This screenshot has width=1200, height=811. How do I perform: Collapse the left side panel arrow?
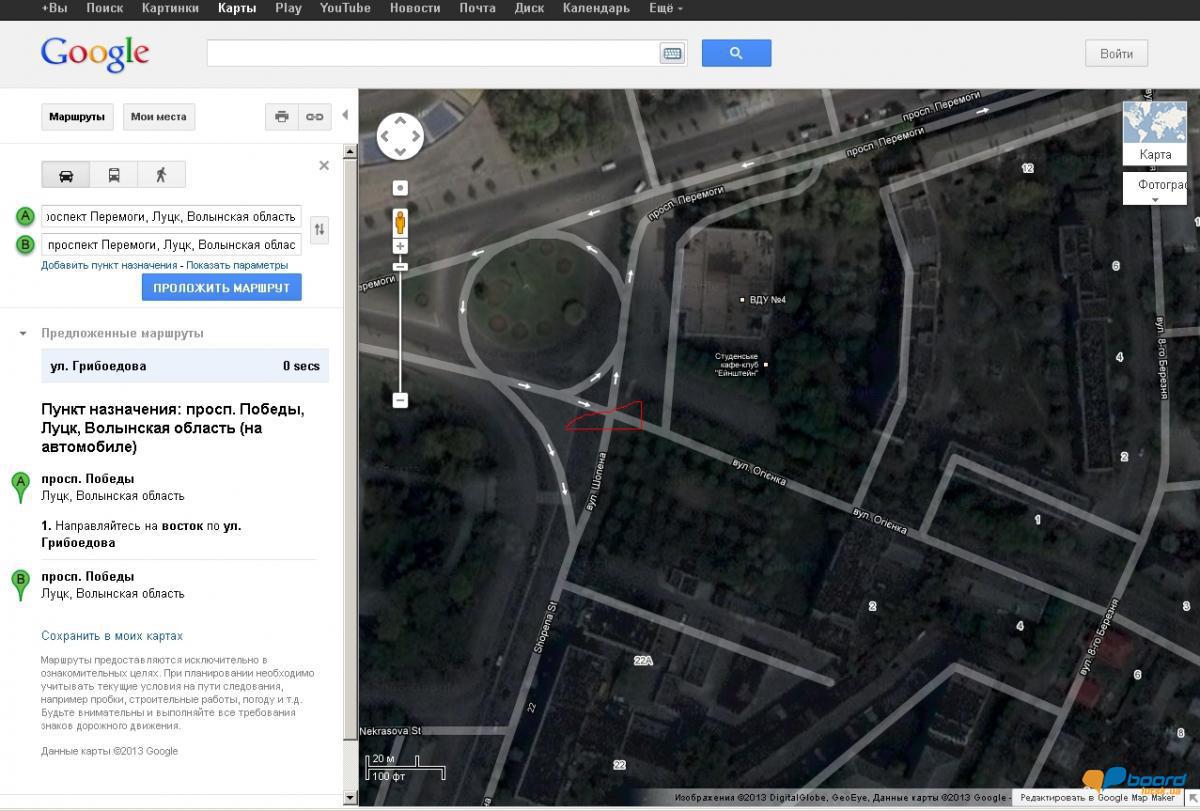345,115
